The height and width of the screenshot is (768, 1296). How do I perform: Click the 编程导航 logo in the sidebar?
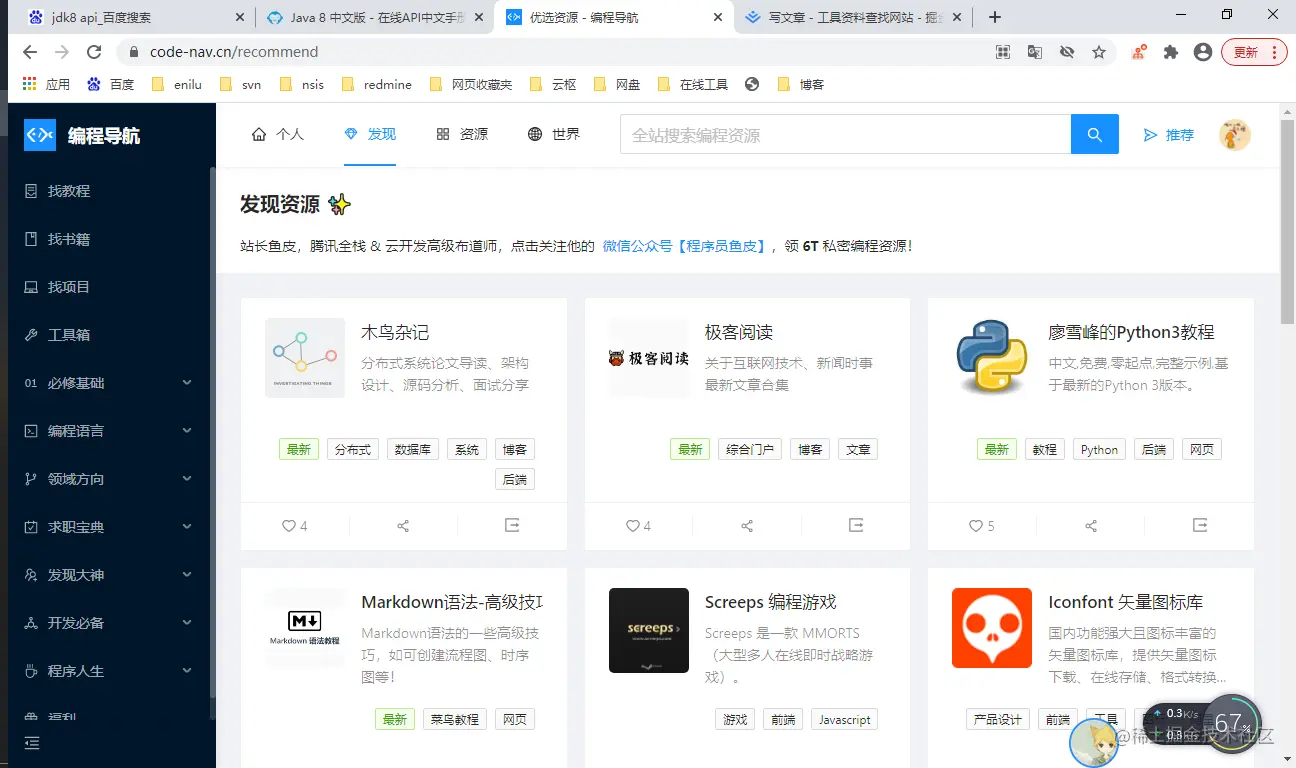(82, 135)
